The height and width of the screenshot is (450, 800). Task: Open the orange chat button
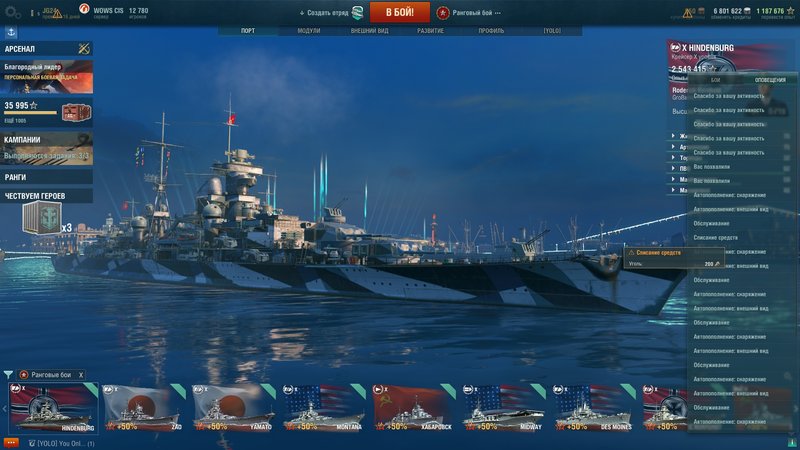coord(11,443)
